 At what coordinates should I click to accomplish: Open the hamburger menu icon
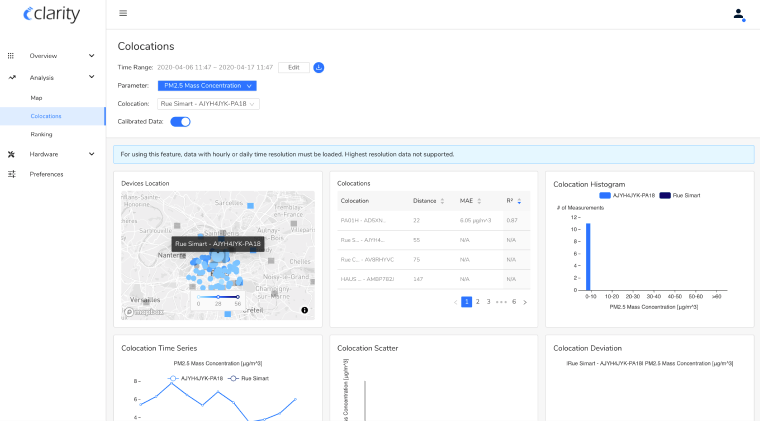[123, 14]
